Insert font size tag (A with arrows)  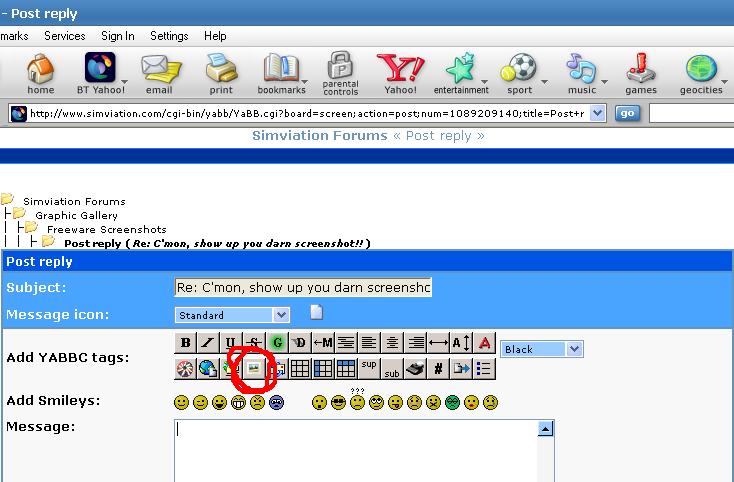(461, 343)
